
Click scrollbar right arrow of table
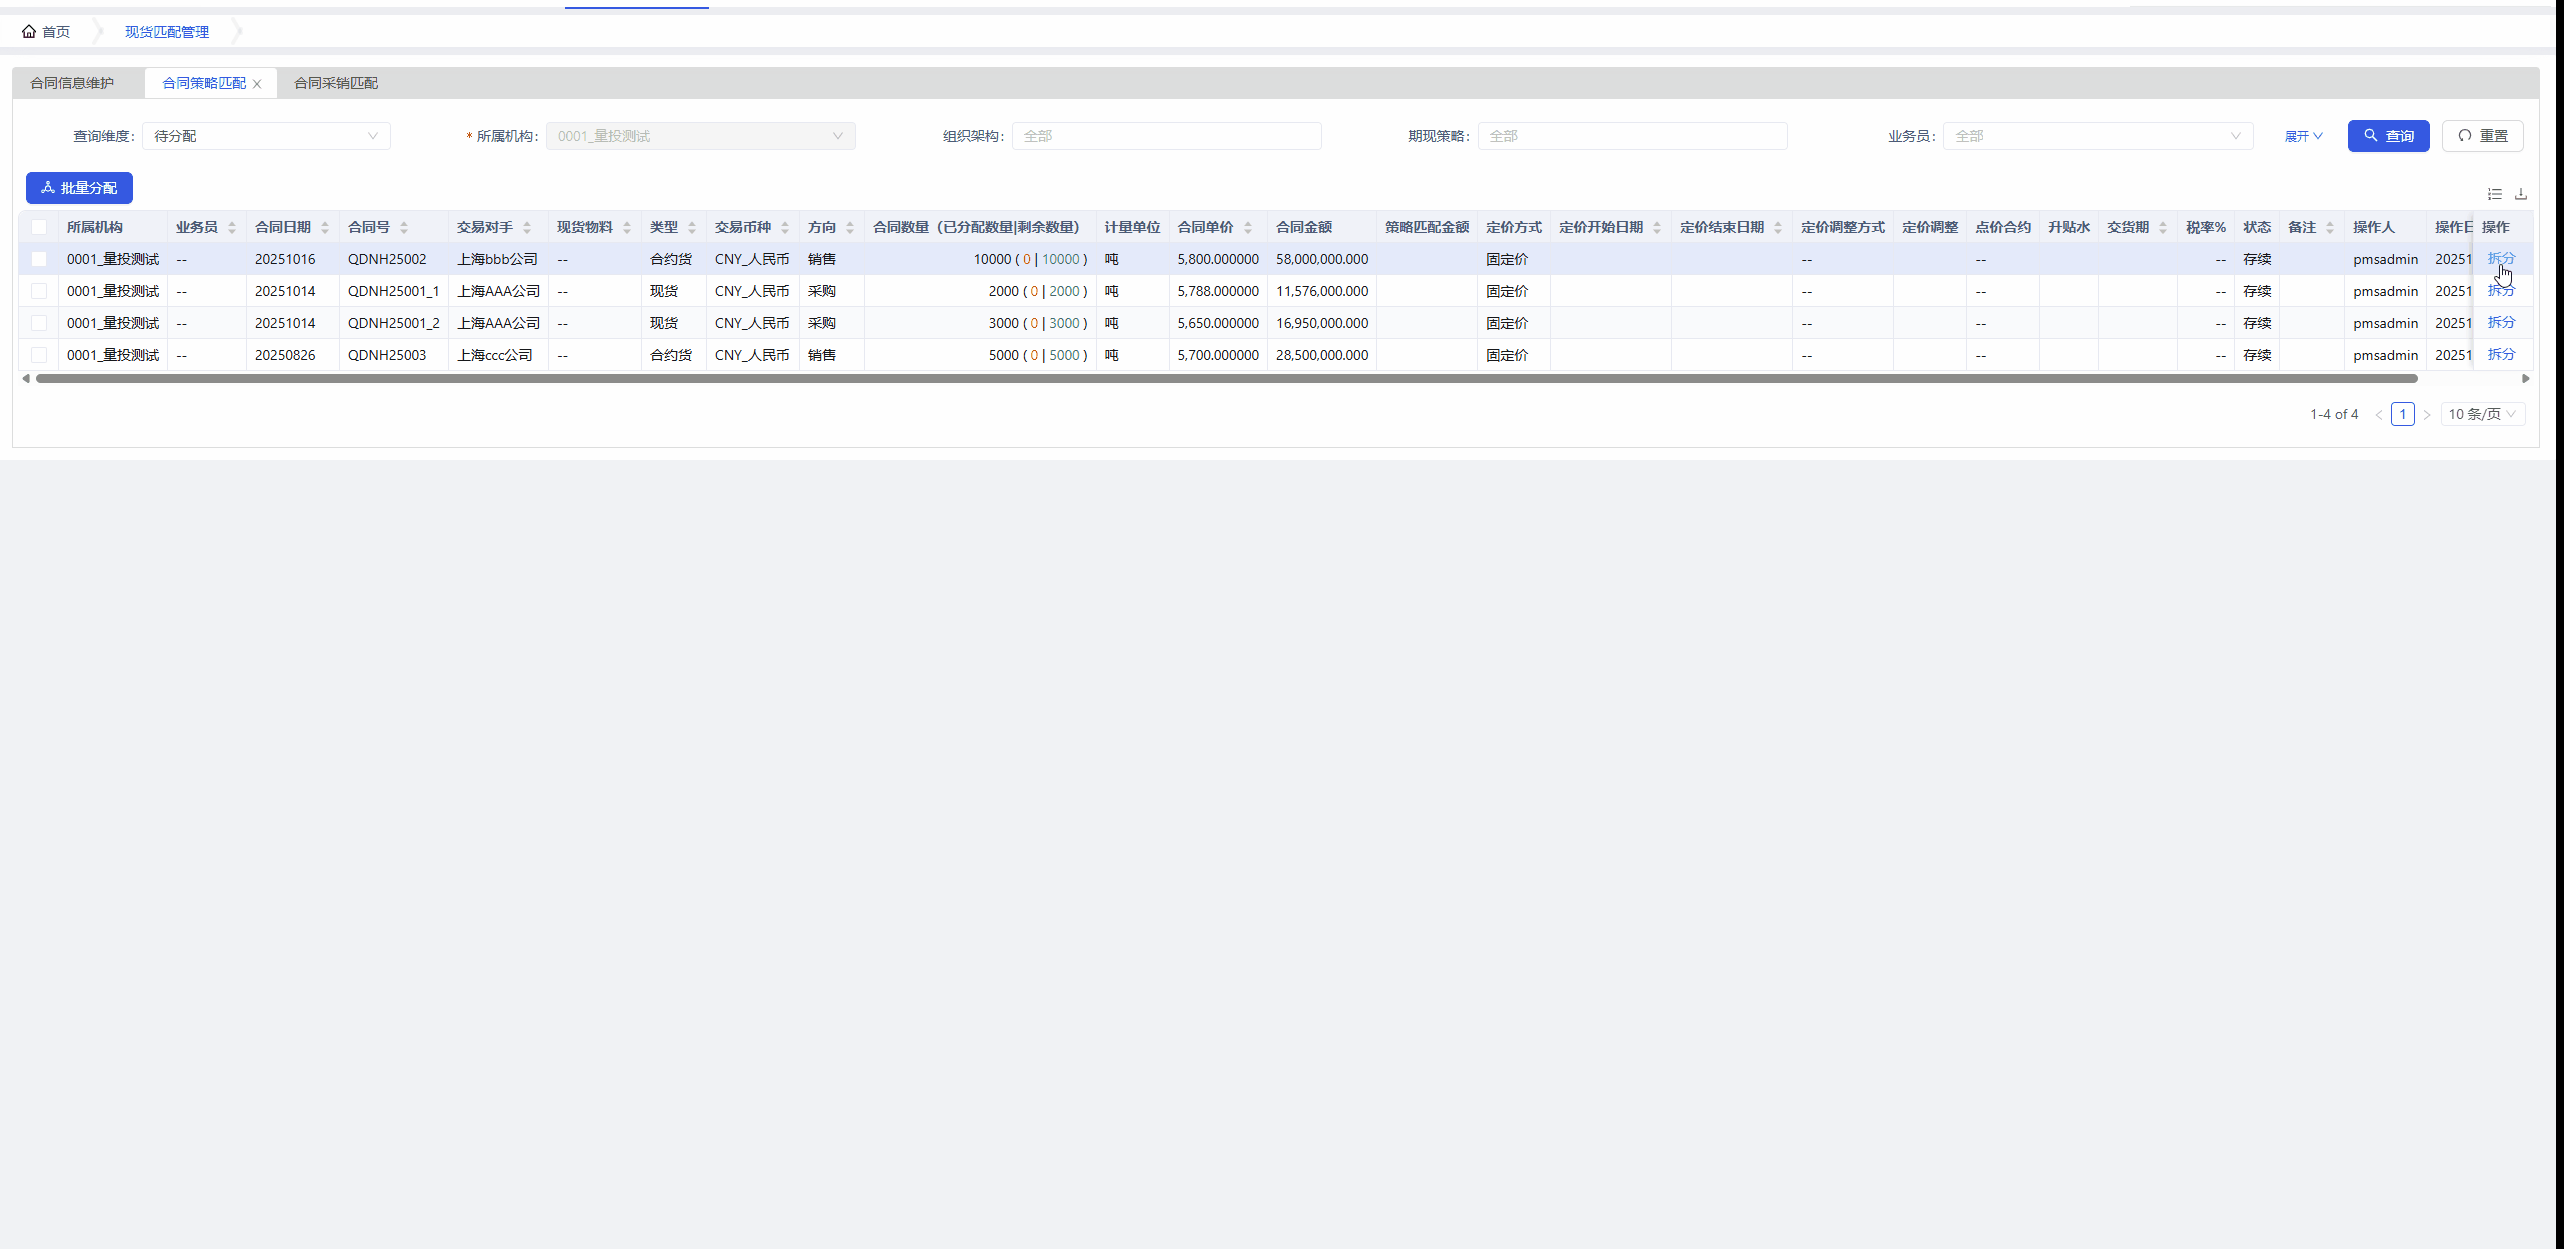coord(2525,379)
